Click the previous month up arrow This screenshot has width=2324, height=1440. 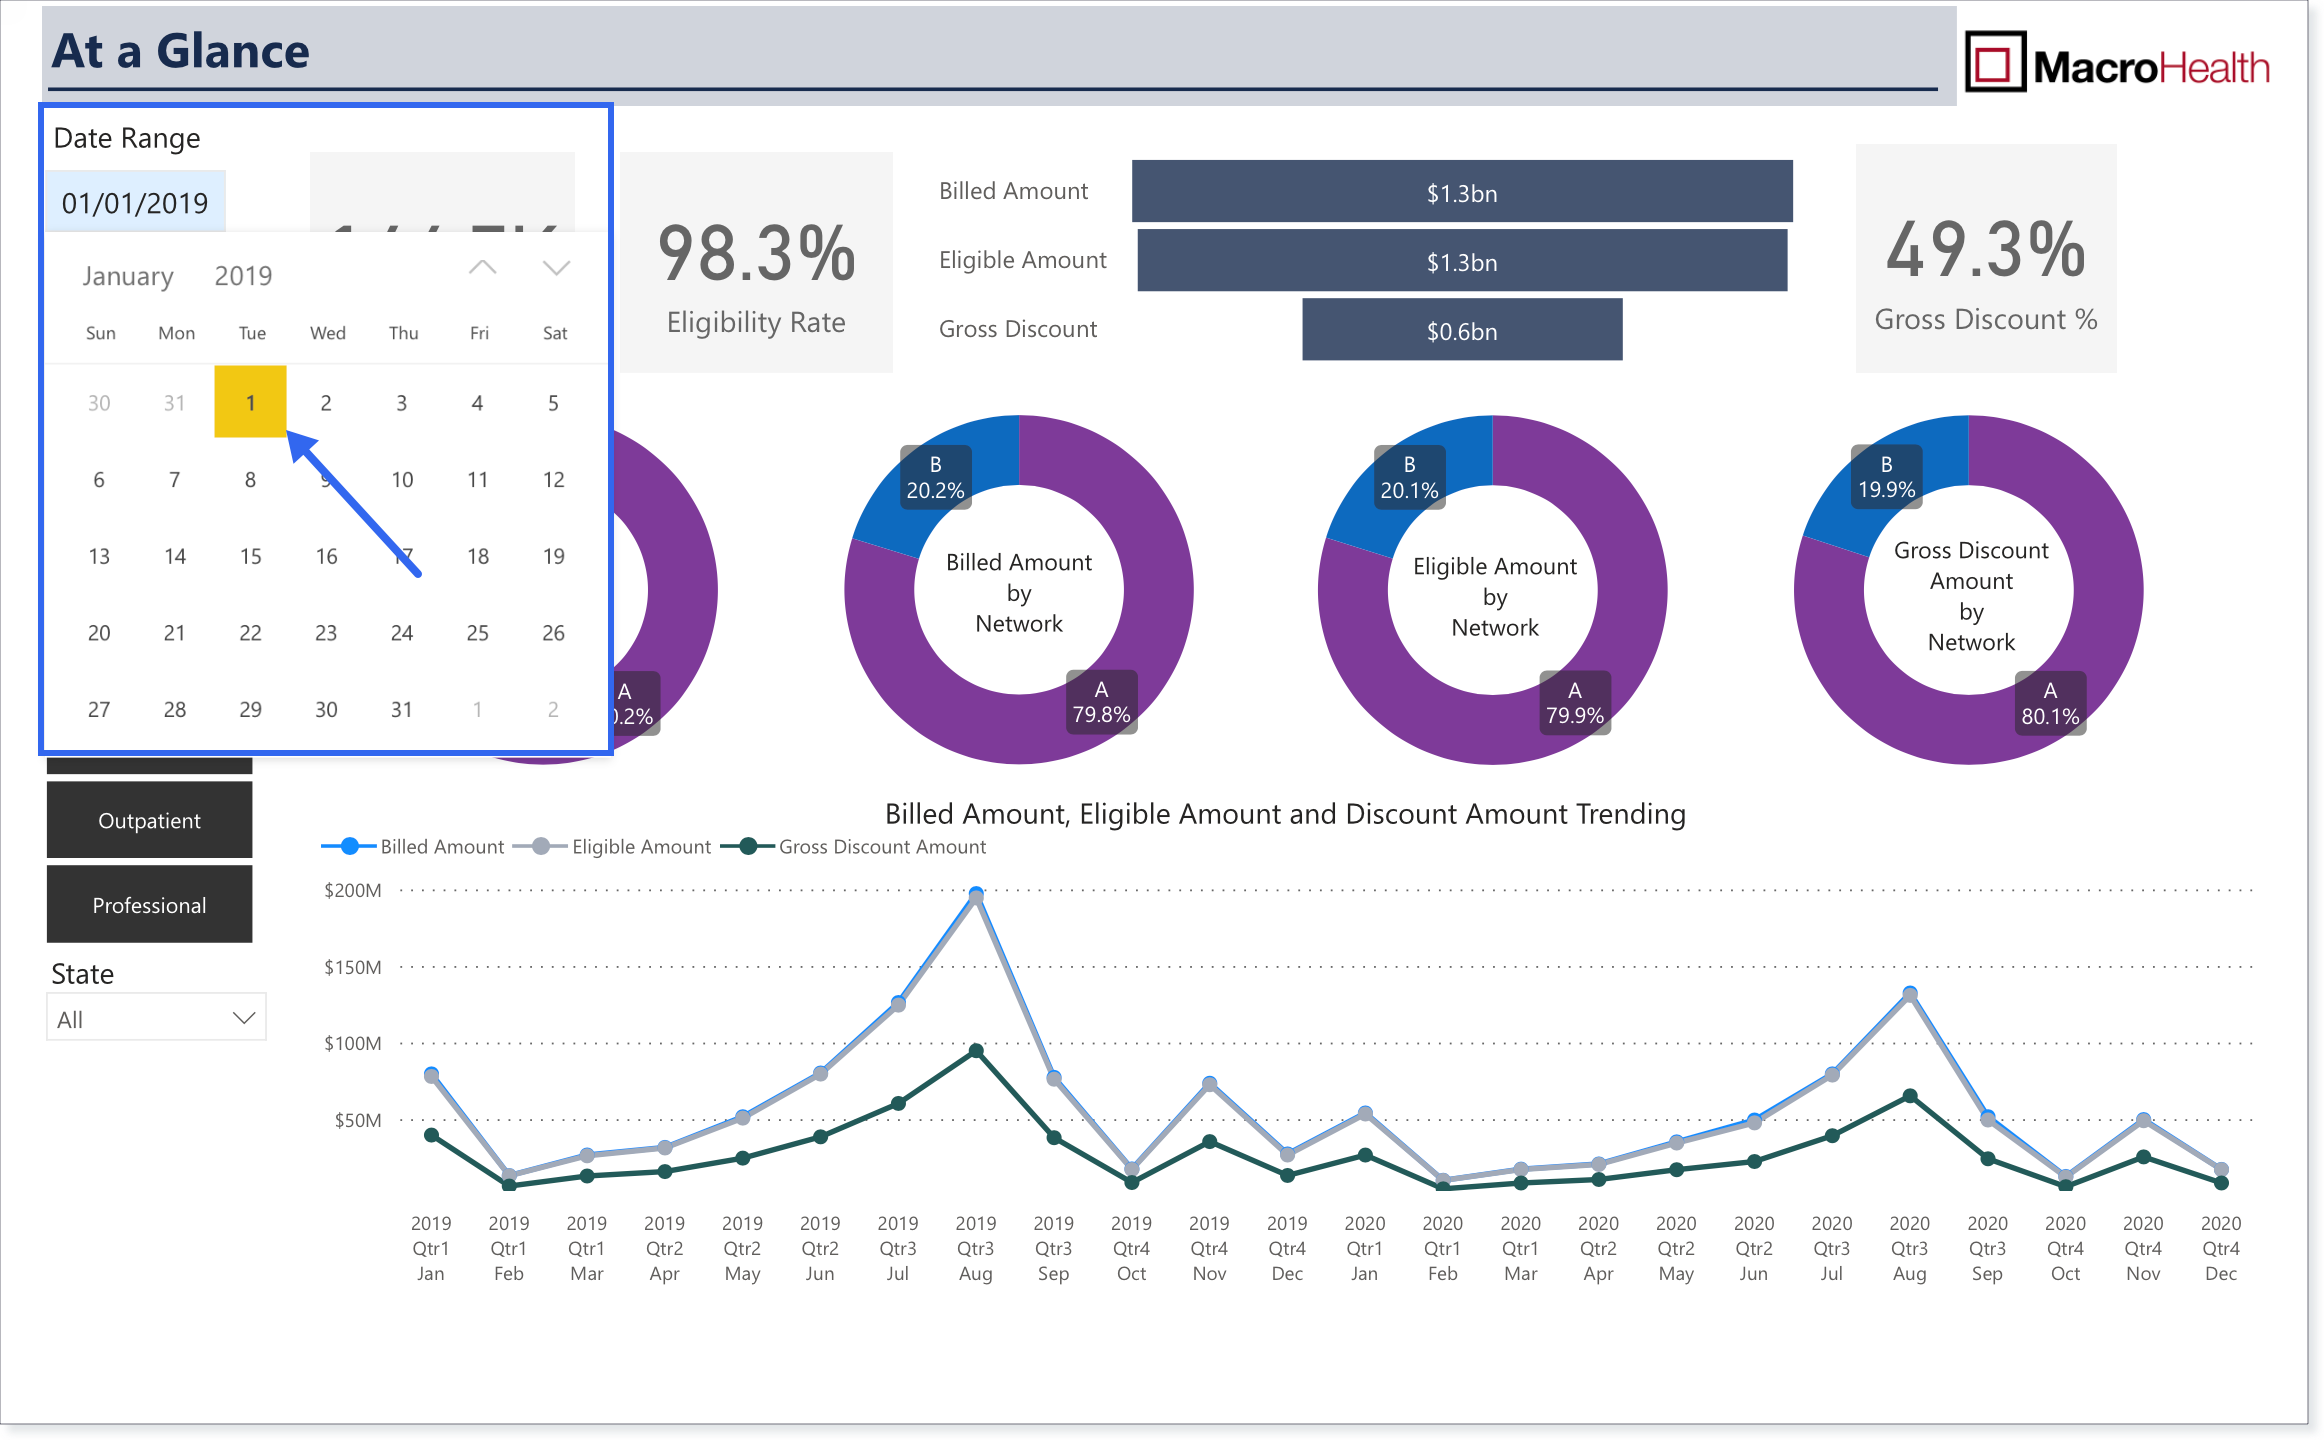coord(483,268)
